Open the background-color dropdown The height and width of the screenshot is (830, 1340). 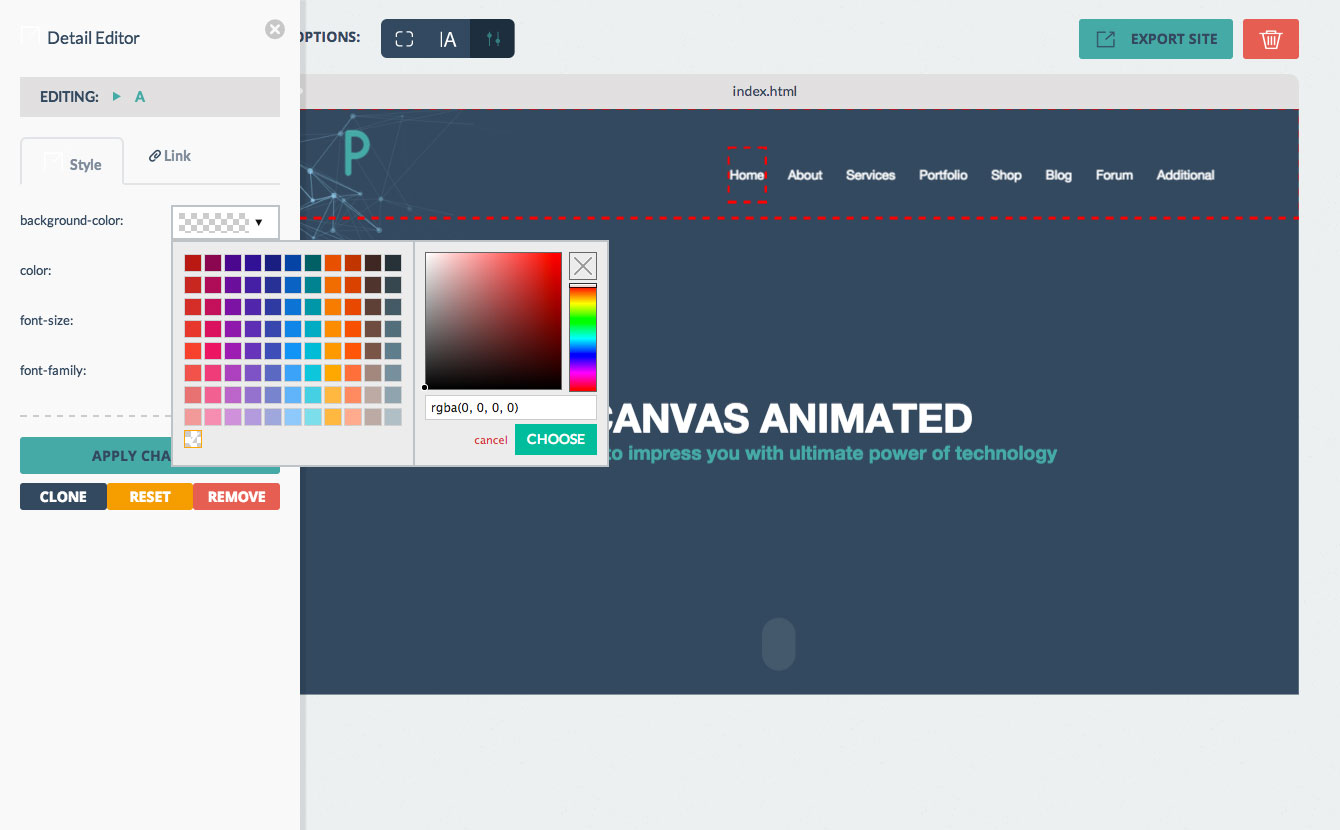point(225,222)
